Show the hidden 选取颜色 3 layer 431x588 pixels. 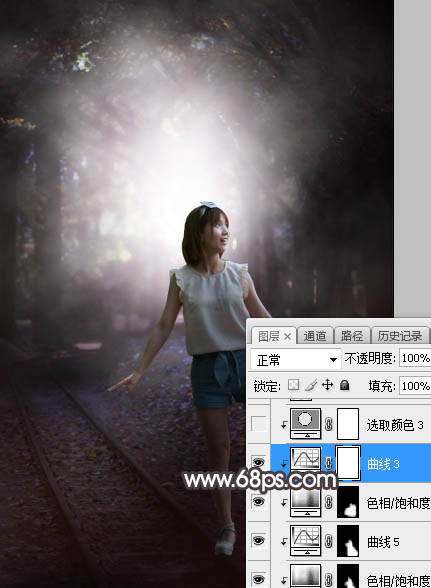258,424
